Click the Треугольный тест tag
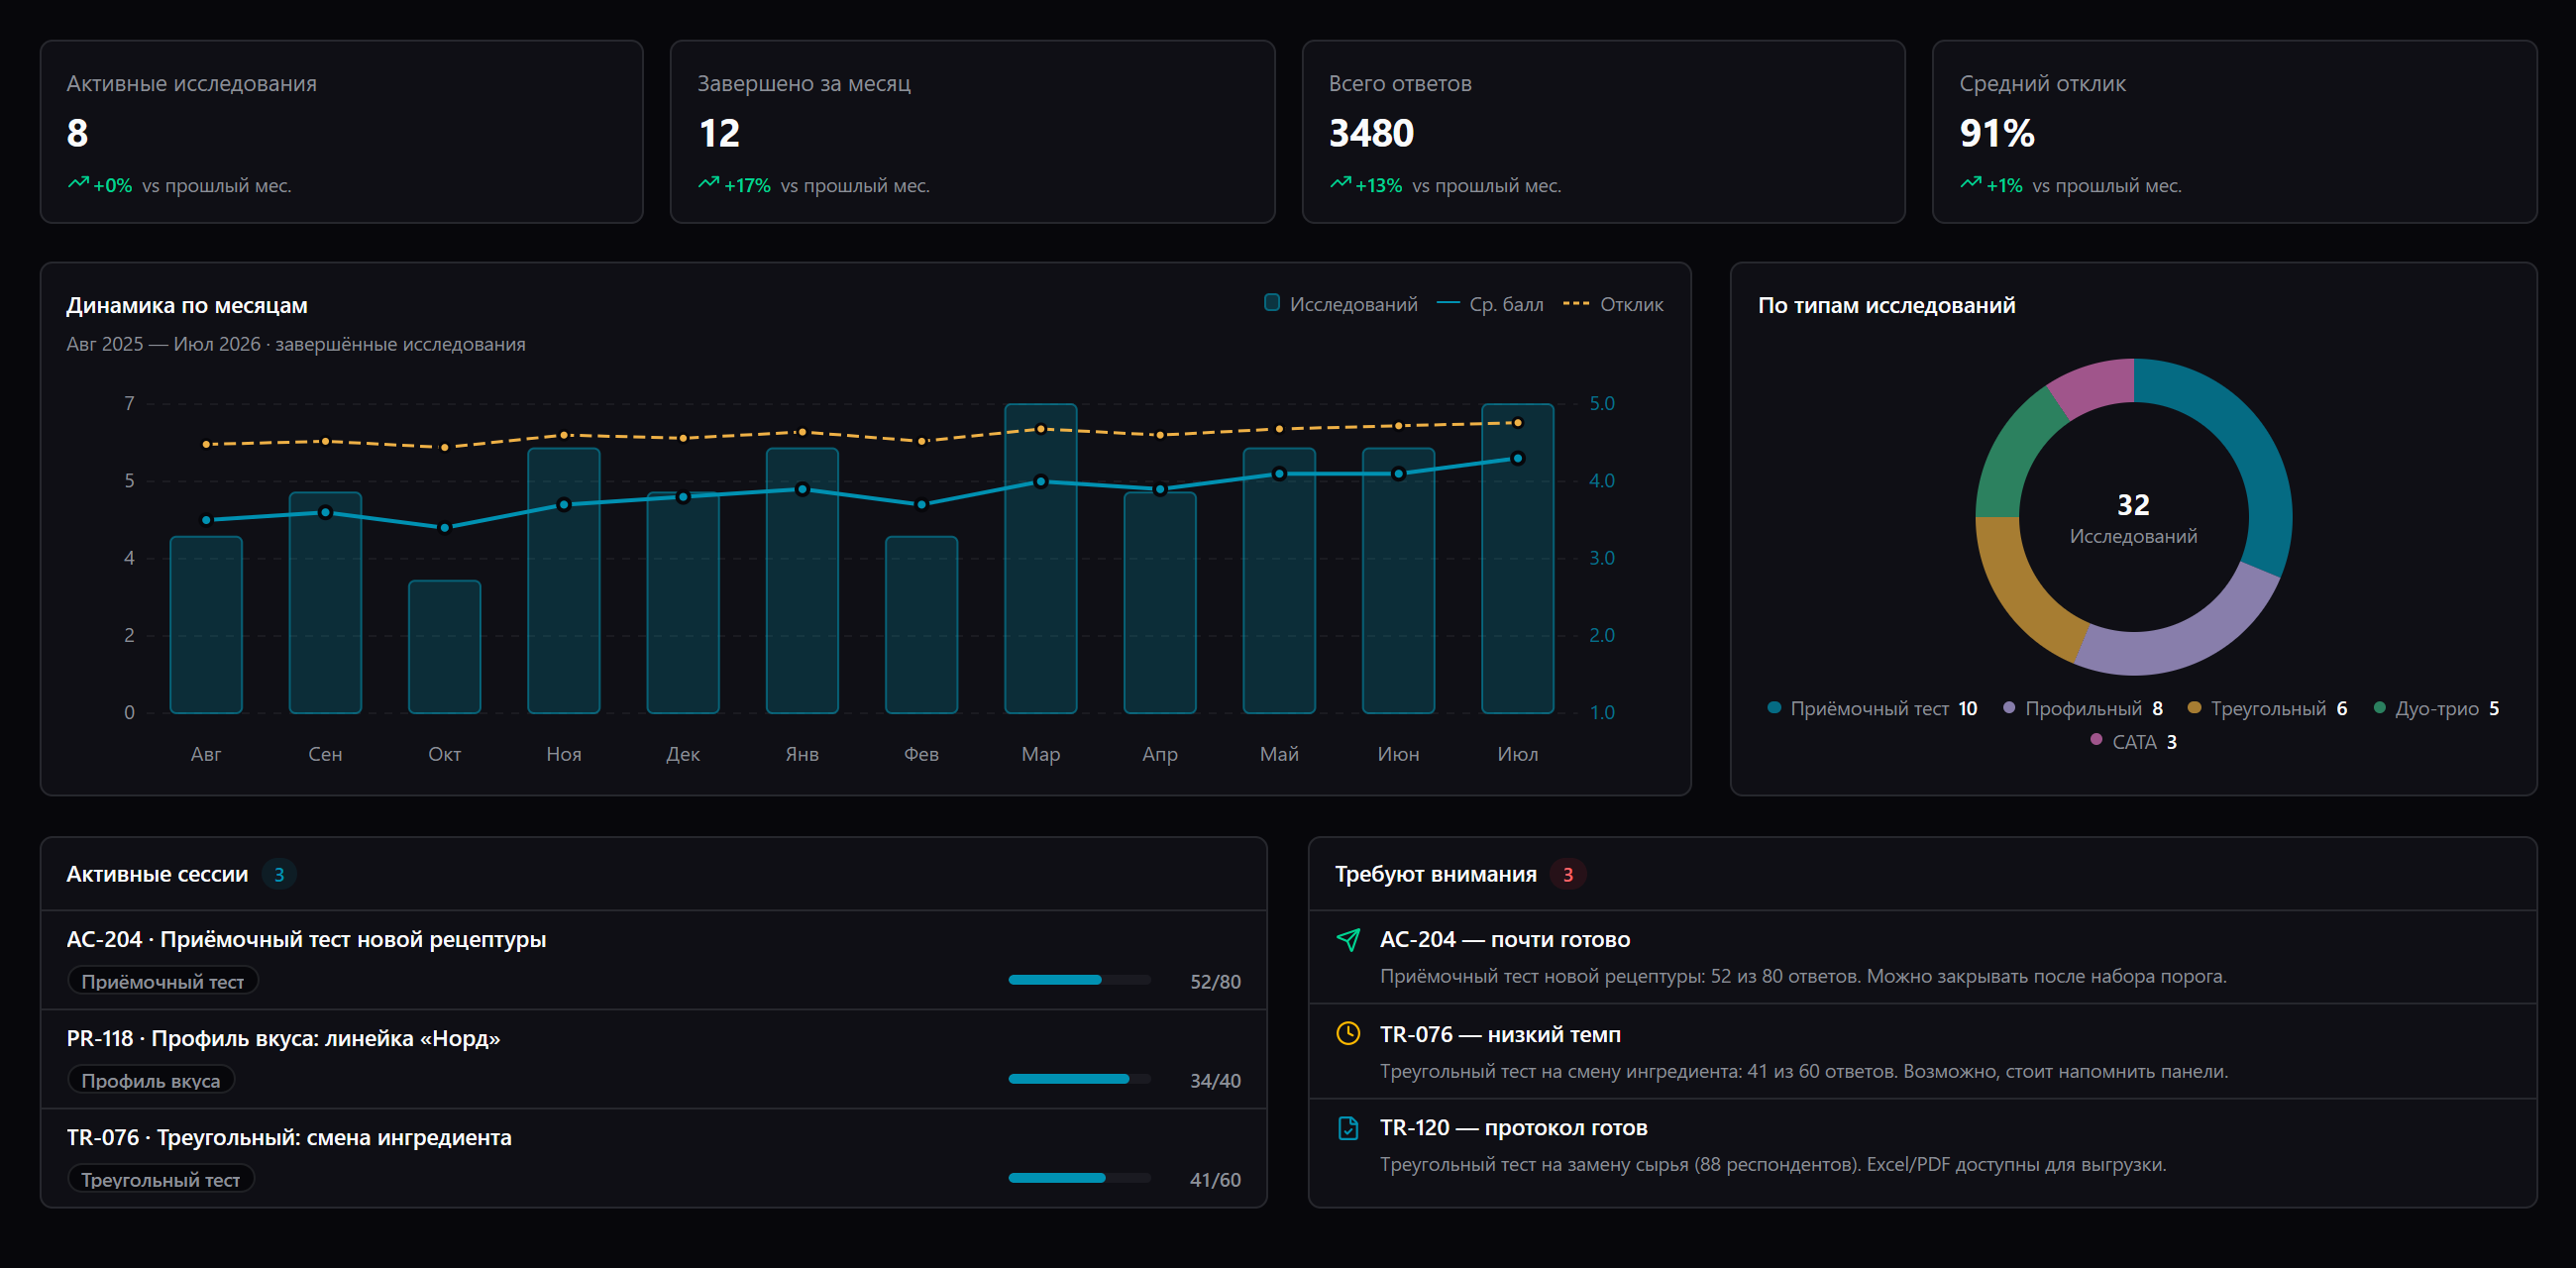2576x1268 pixels. tap(161, 1179)
